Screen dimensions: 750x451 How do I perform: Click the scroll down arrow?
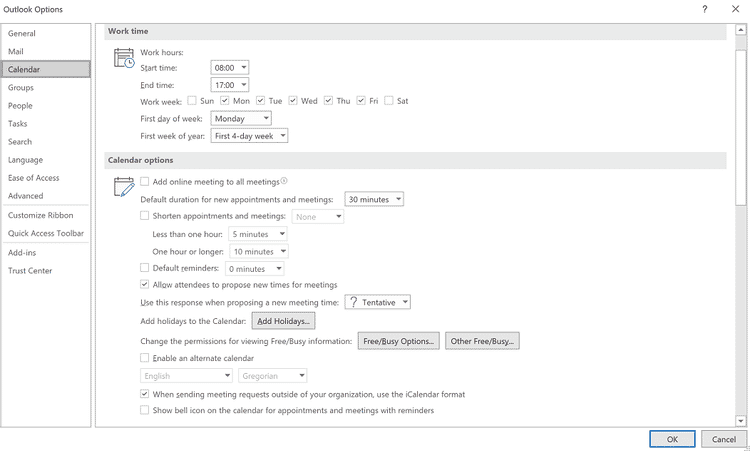click(740, 421)
